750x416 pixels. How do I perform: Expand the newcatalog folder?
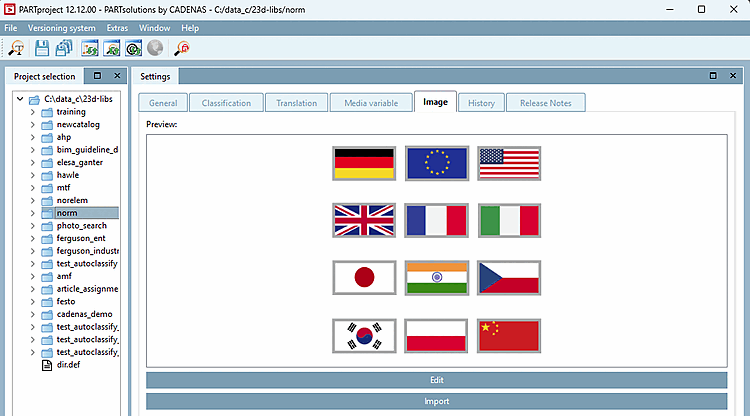tap(33, 124)
